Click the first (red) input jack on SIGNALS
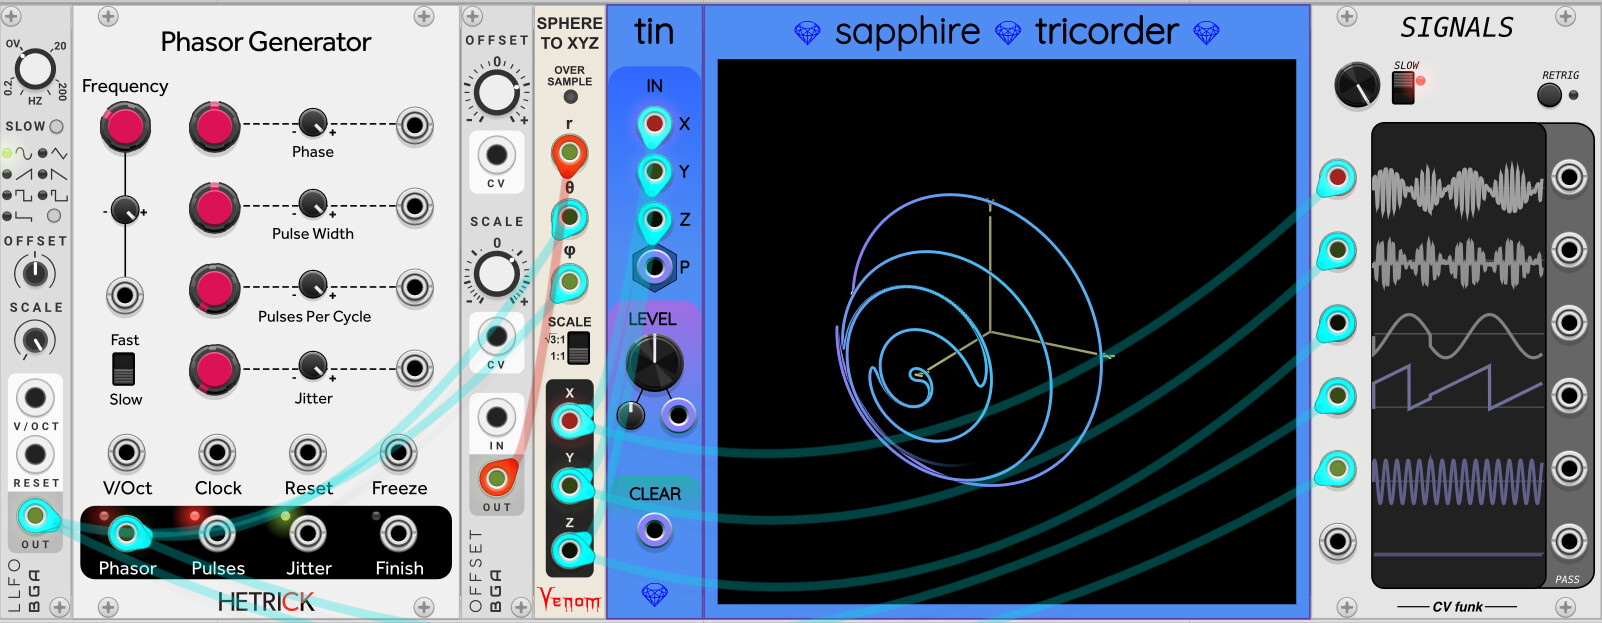 (1337, 177)
